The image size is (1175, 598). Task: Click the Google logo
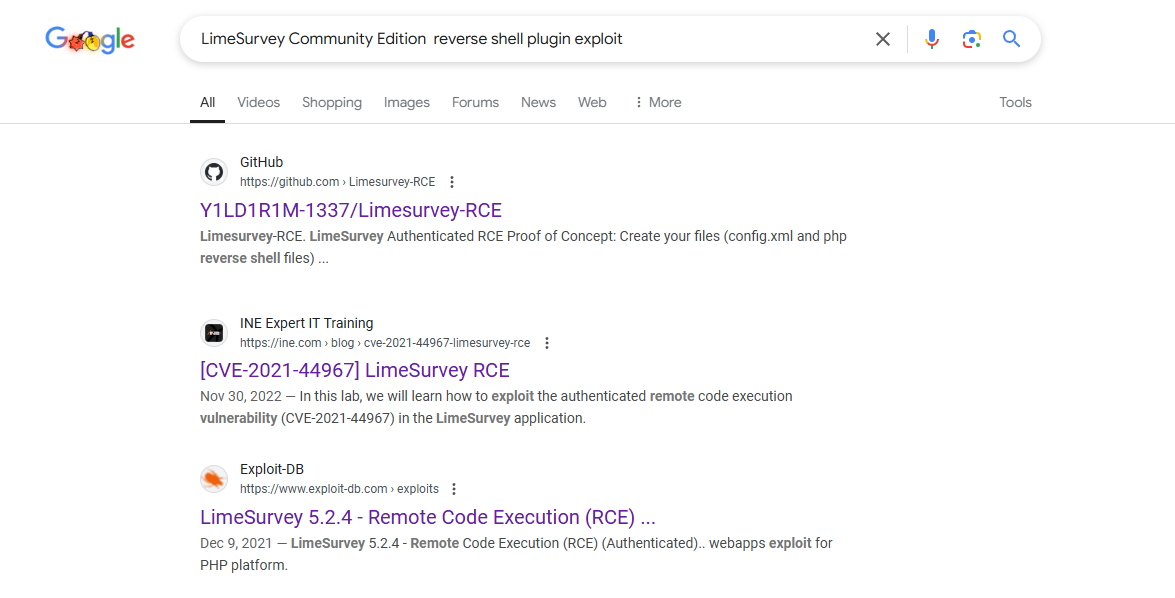[90, 39]
